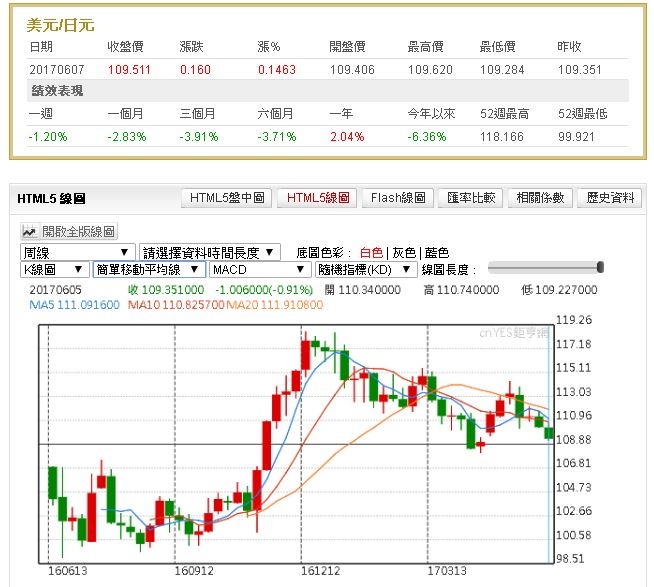Click one-month performance -2.83%
This screenshot has width=654, height=587.
tap(126, 137)
